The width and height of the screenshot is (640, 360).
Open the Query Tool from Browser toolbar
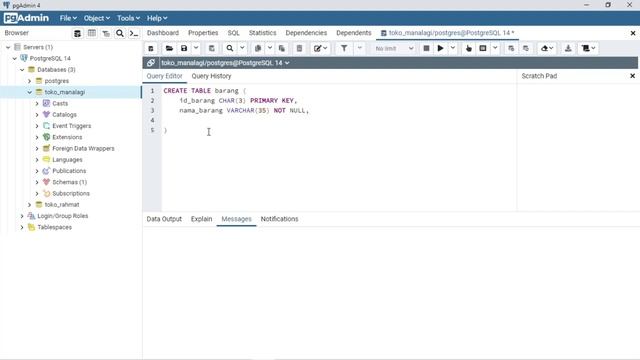(77, 33)
